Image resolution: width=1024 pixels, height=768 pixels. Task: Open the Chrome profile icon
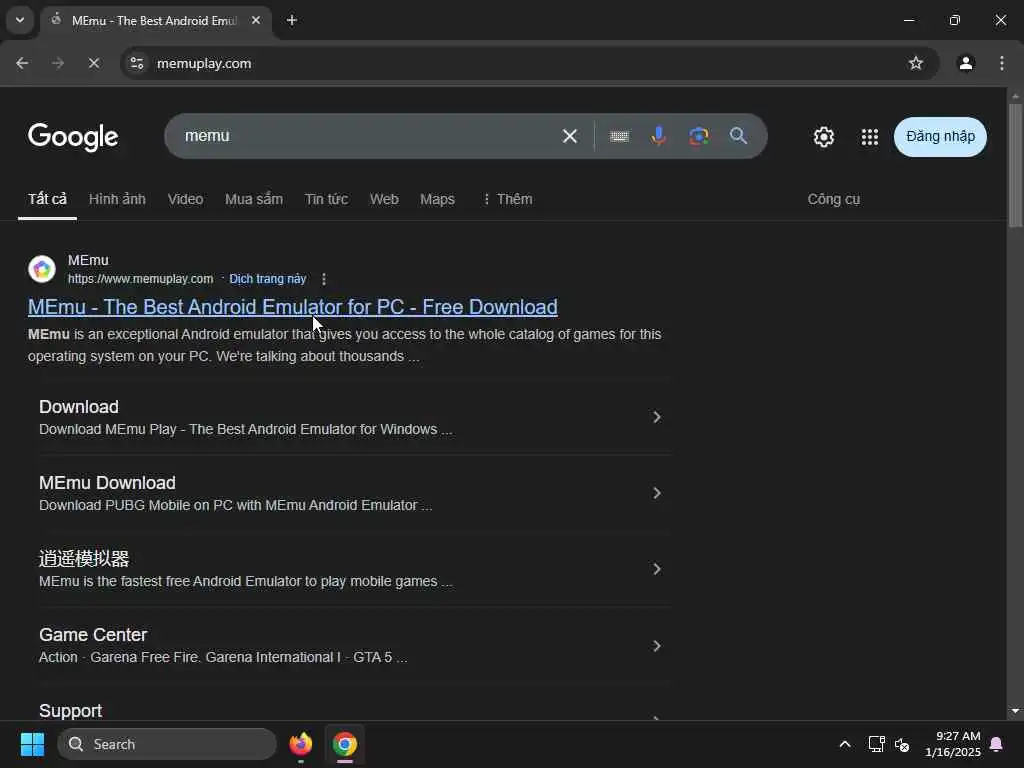(x=966, y=63)
